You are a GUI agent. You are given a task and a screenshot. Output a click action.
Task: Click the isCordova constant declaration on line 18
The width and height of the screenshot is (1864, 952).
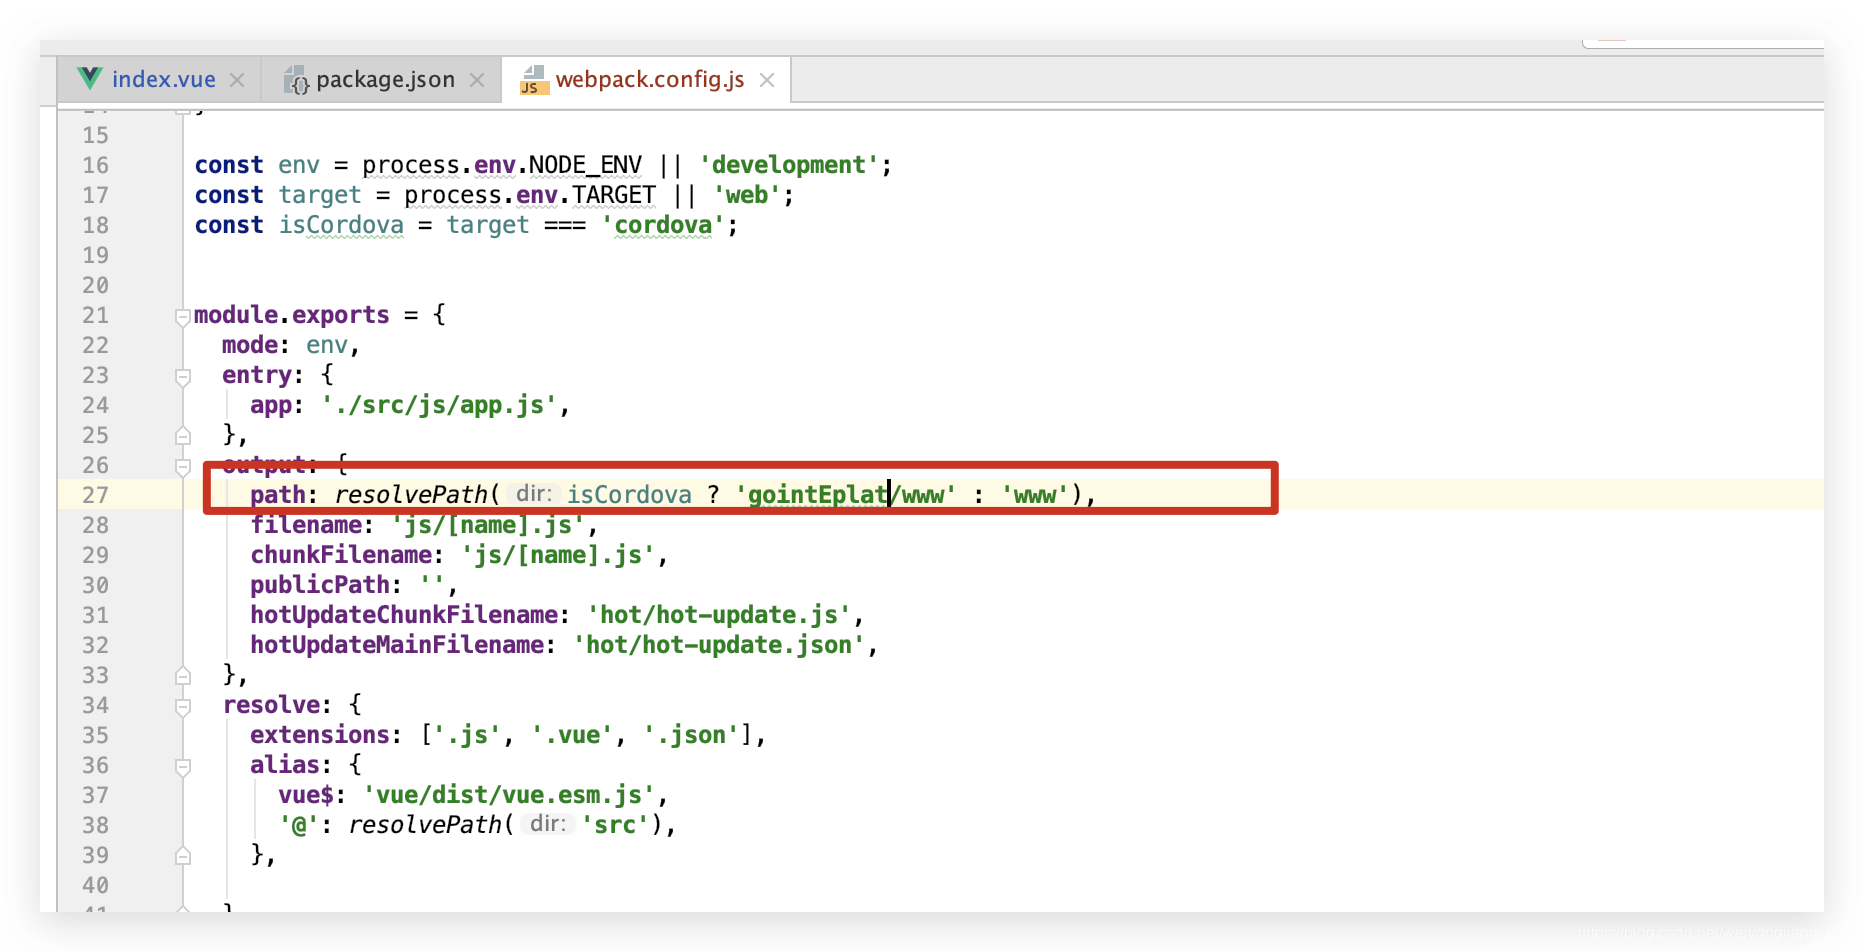[x=341, y=225]
